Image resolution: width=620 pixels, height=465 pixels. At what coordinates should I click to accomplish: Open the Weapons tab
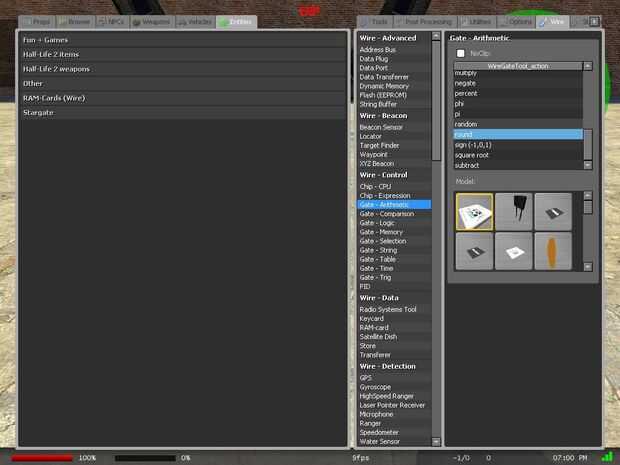click(x=152, y=22)
